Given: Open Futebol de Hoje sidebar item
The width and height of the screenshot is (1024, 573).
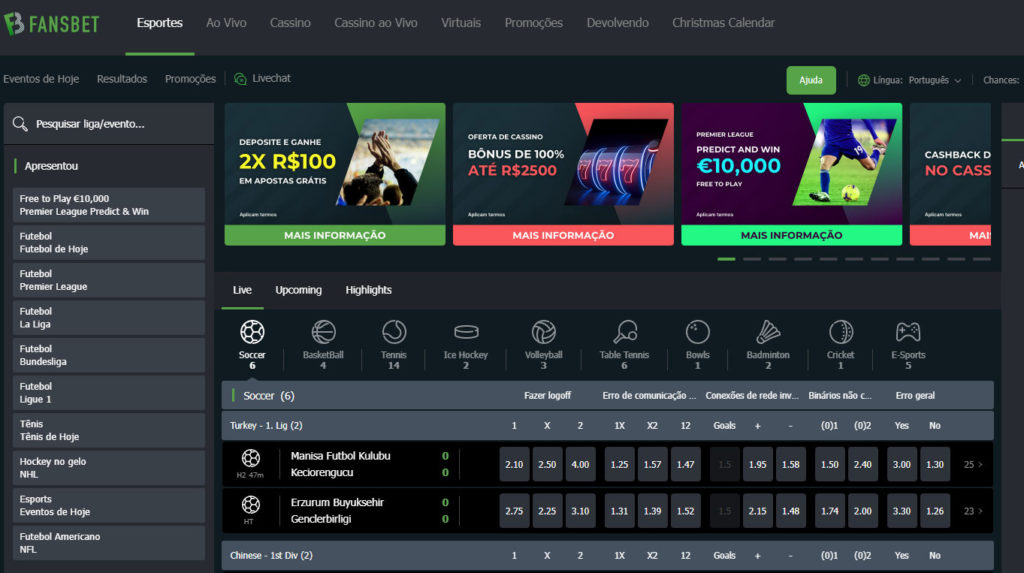Looking at the screenshot, I should pos(109,242).
